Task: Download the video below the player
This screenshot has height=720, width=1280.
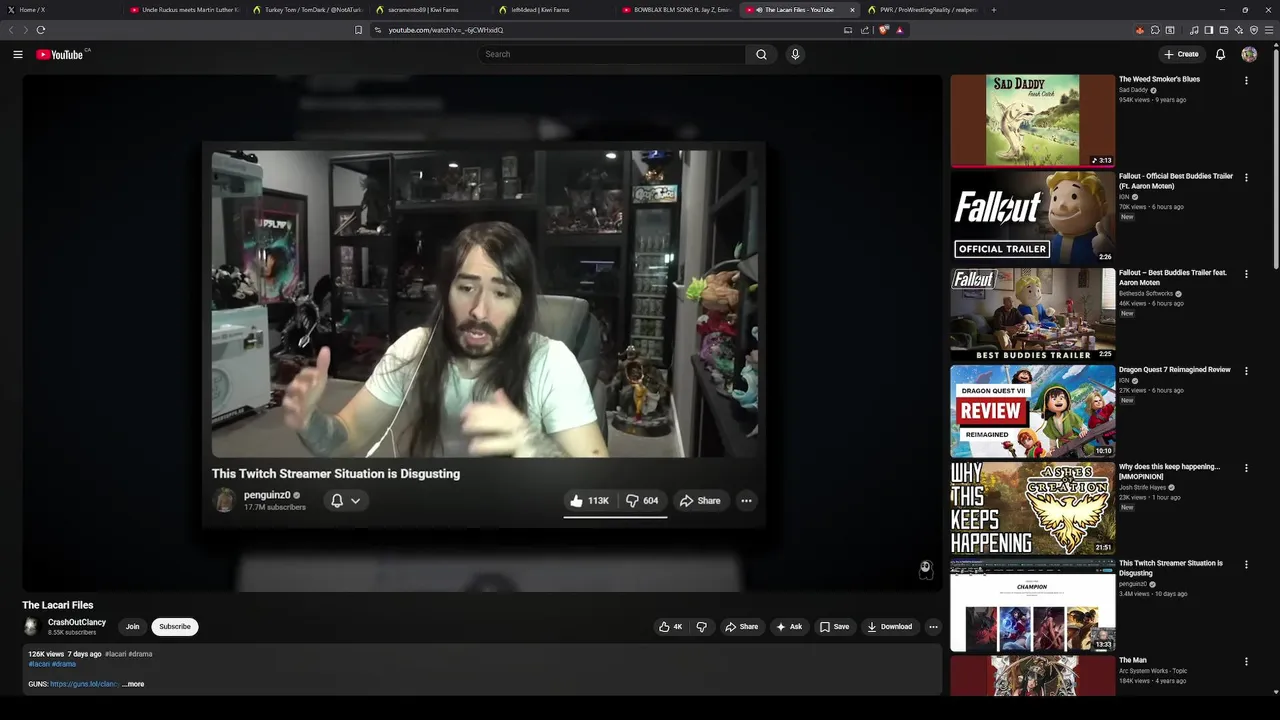Action: click(x=889, y=627)
